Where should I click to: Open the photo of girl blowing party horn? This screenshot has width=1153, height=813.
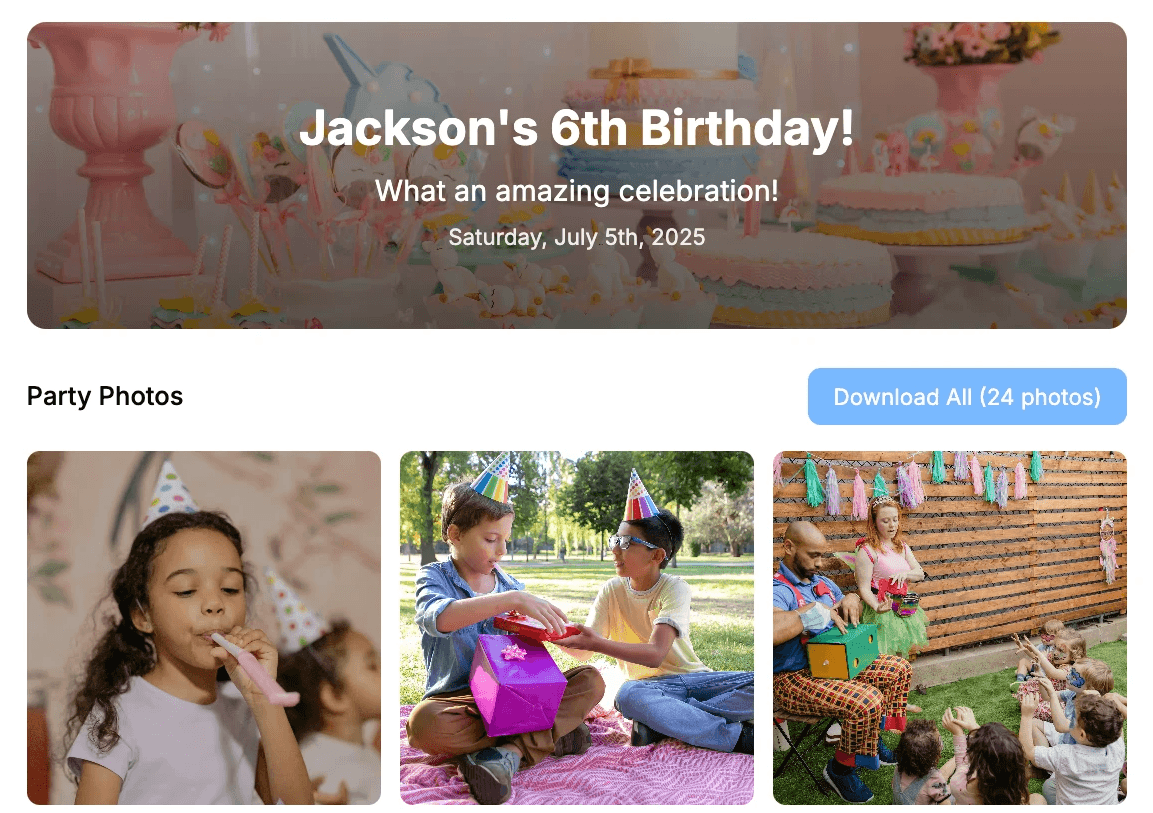coord(204,628)
